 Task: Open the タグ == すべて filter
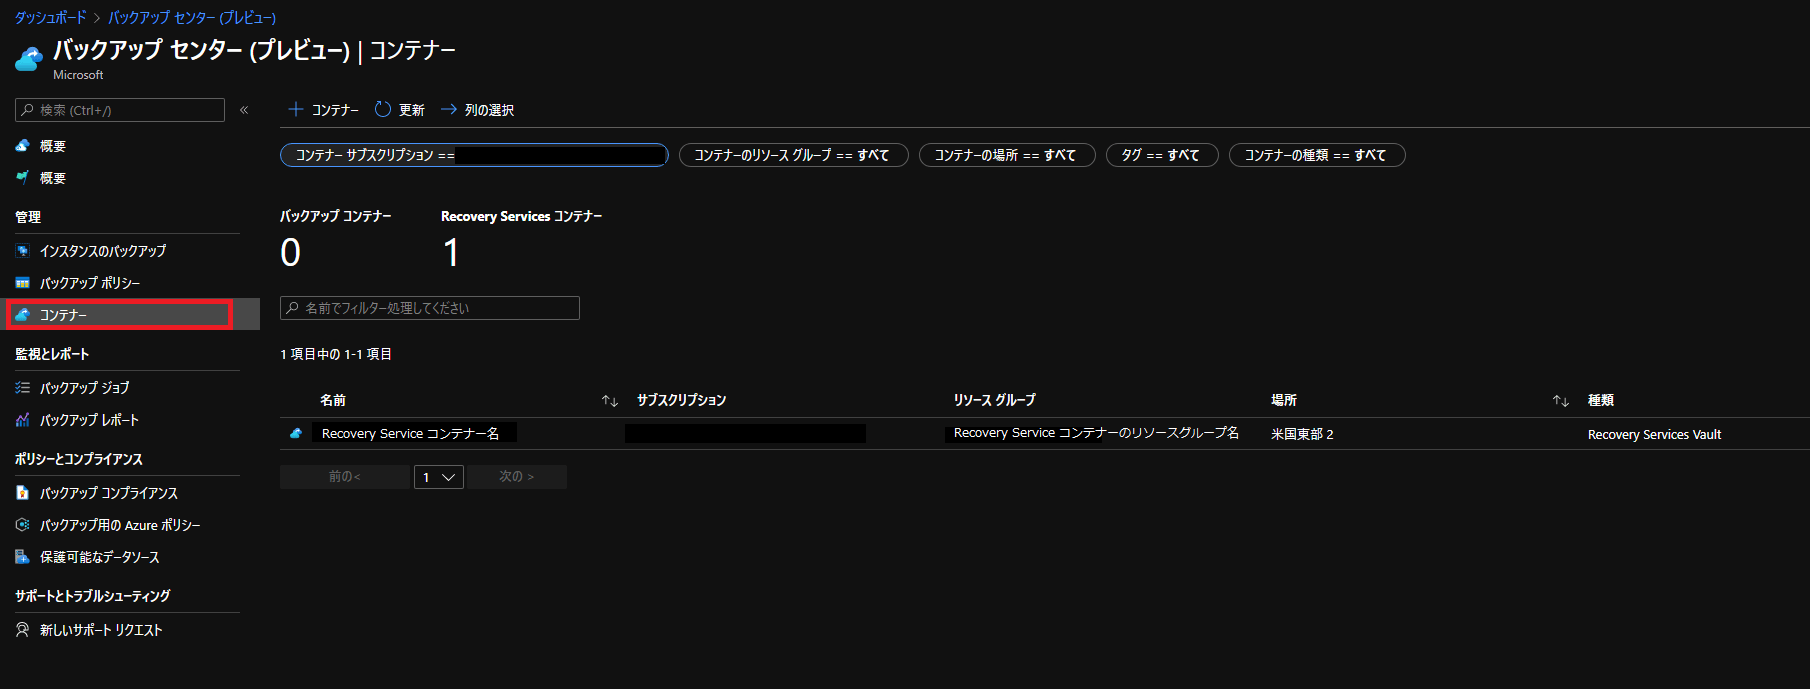[1162, 155]
